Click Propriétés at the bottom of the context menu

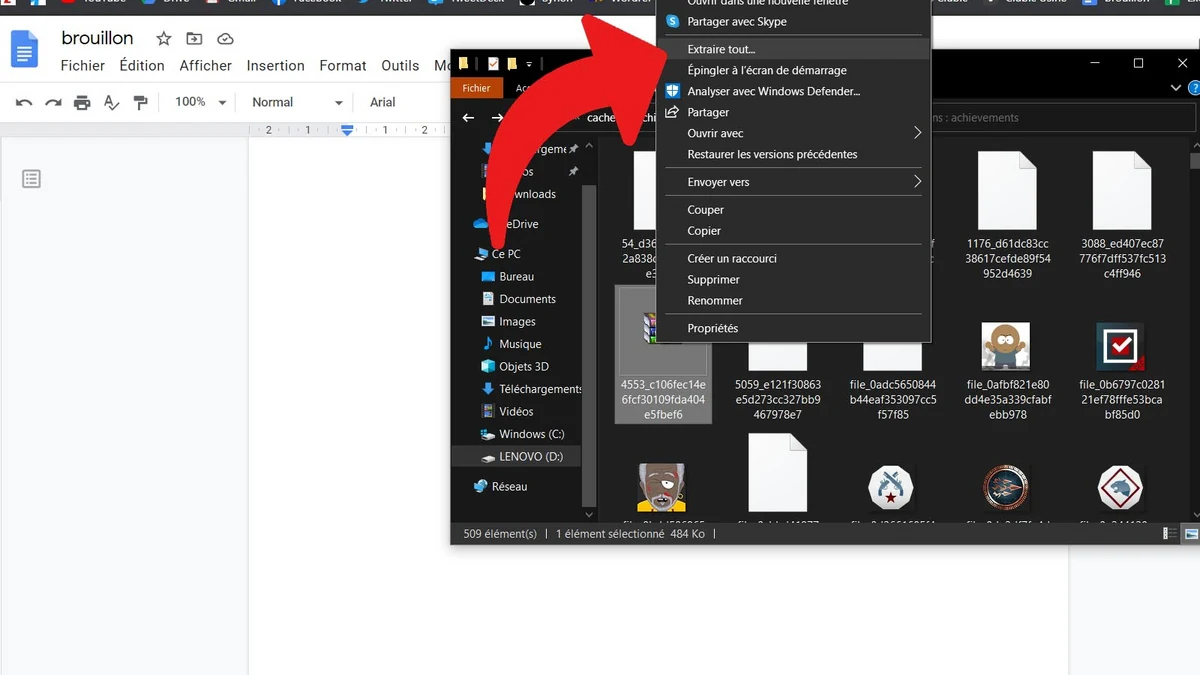coord(714,328)
